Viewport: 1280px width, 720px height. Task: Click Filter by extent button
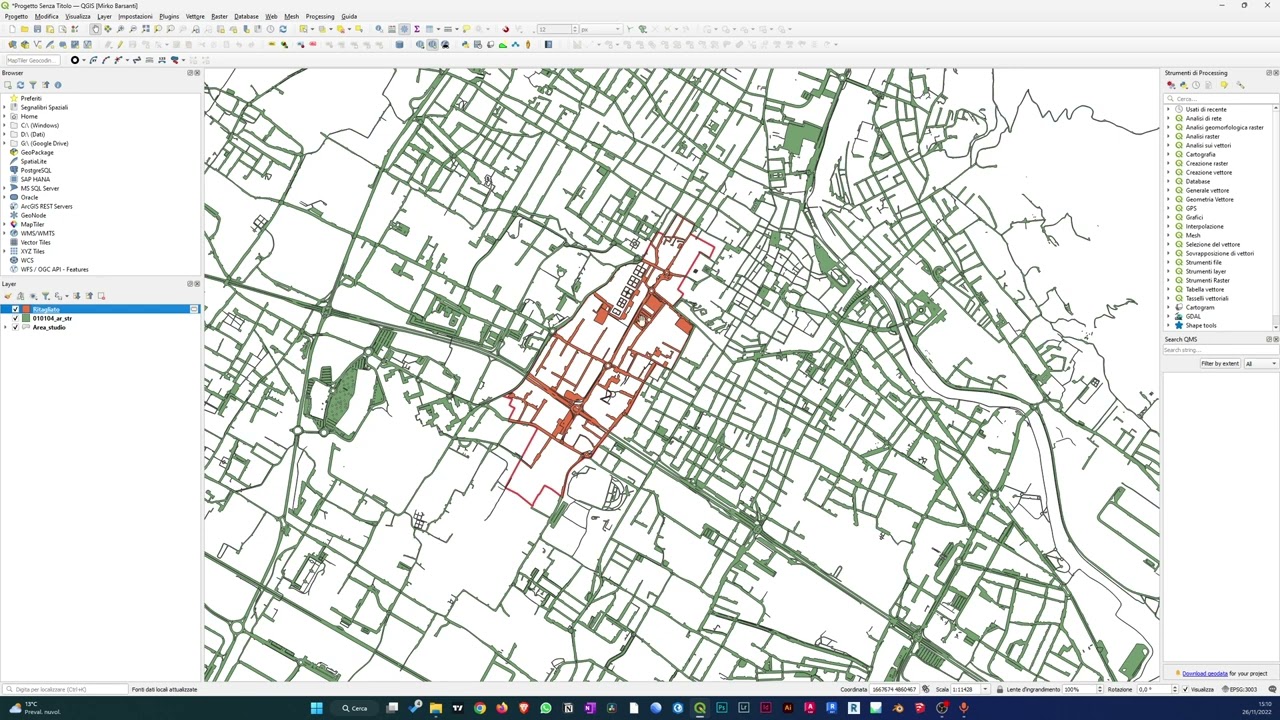coord(1219,364)
